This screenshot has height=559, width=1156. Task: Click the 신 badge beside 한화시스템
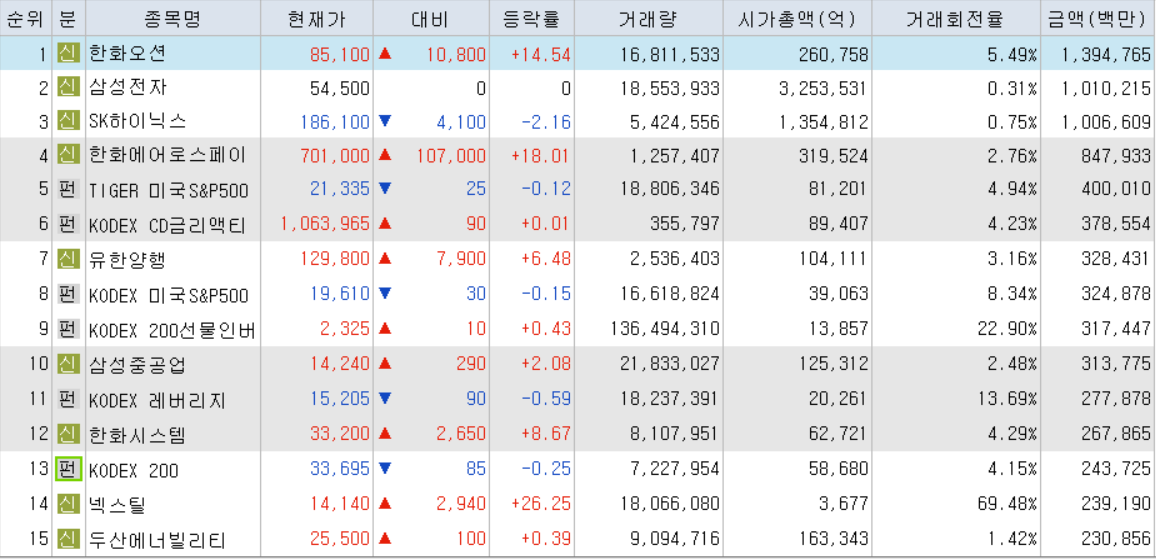[68, 434]
